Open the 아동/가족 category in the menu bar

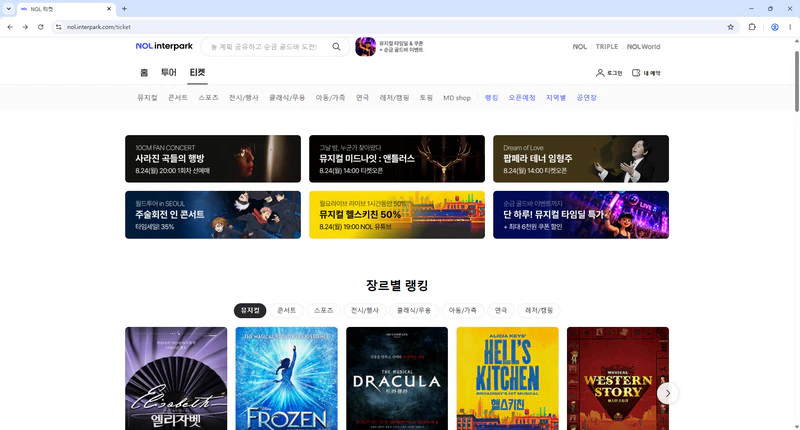(x=330, y=97)
